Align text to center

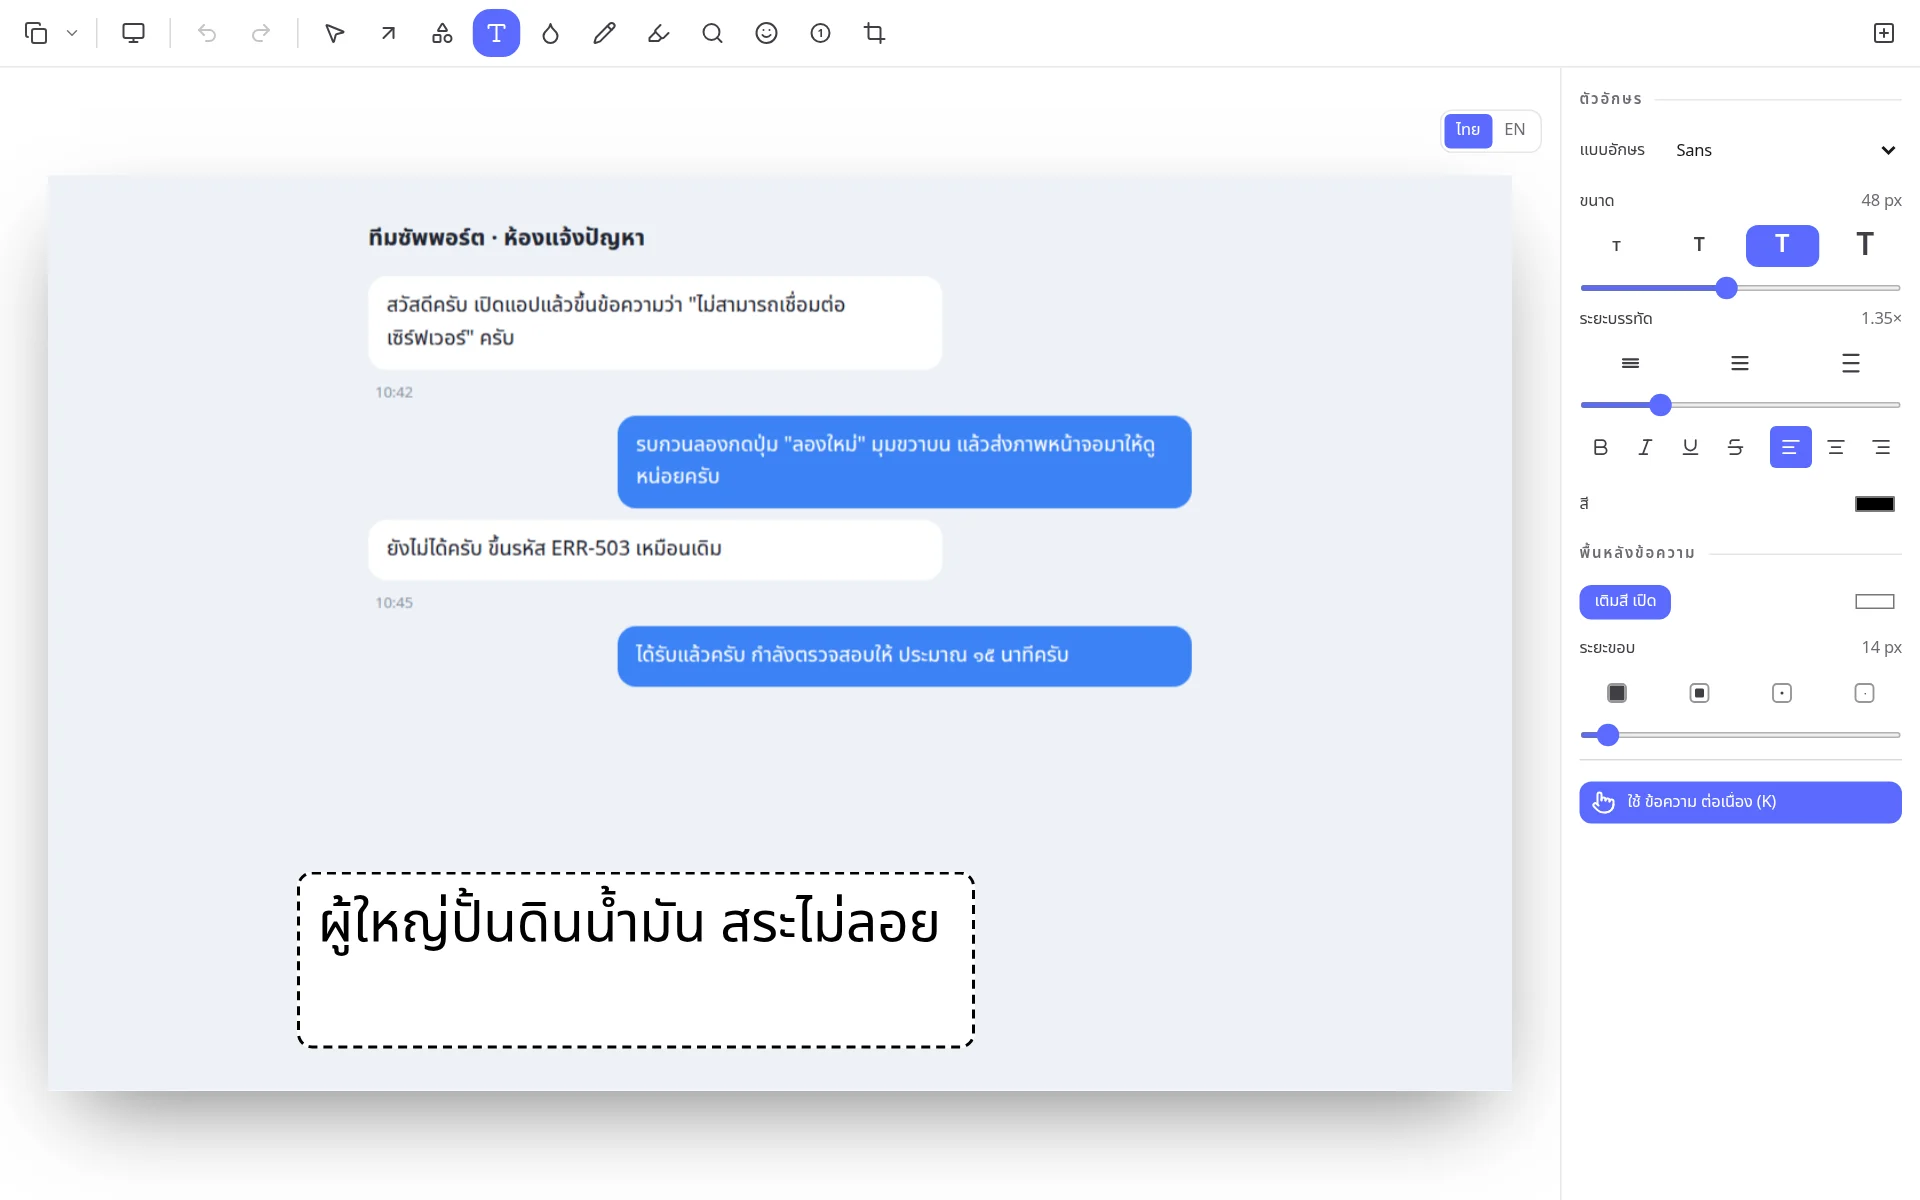(x=1836, y=447)
